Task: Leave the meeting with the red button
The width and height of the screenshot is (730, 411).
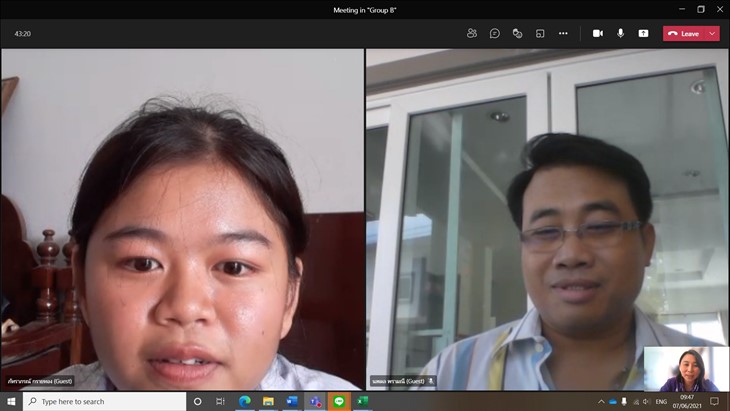Action: pyautogui.click(x=684, y=33)
